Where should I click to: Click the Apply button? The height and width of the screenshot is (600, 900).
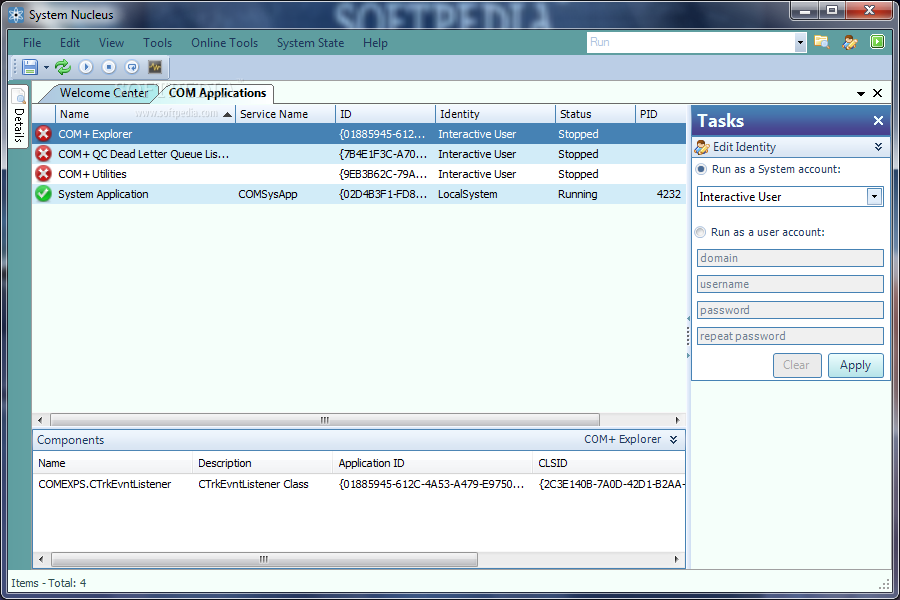click(x=855, y=365)
